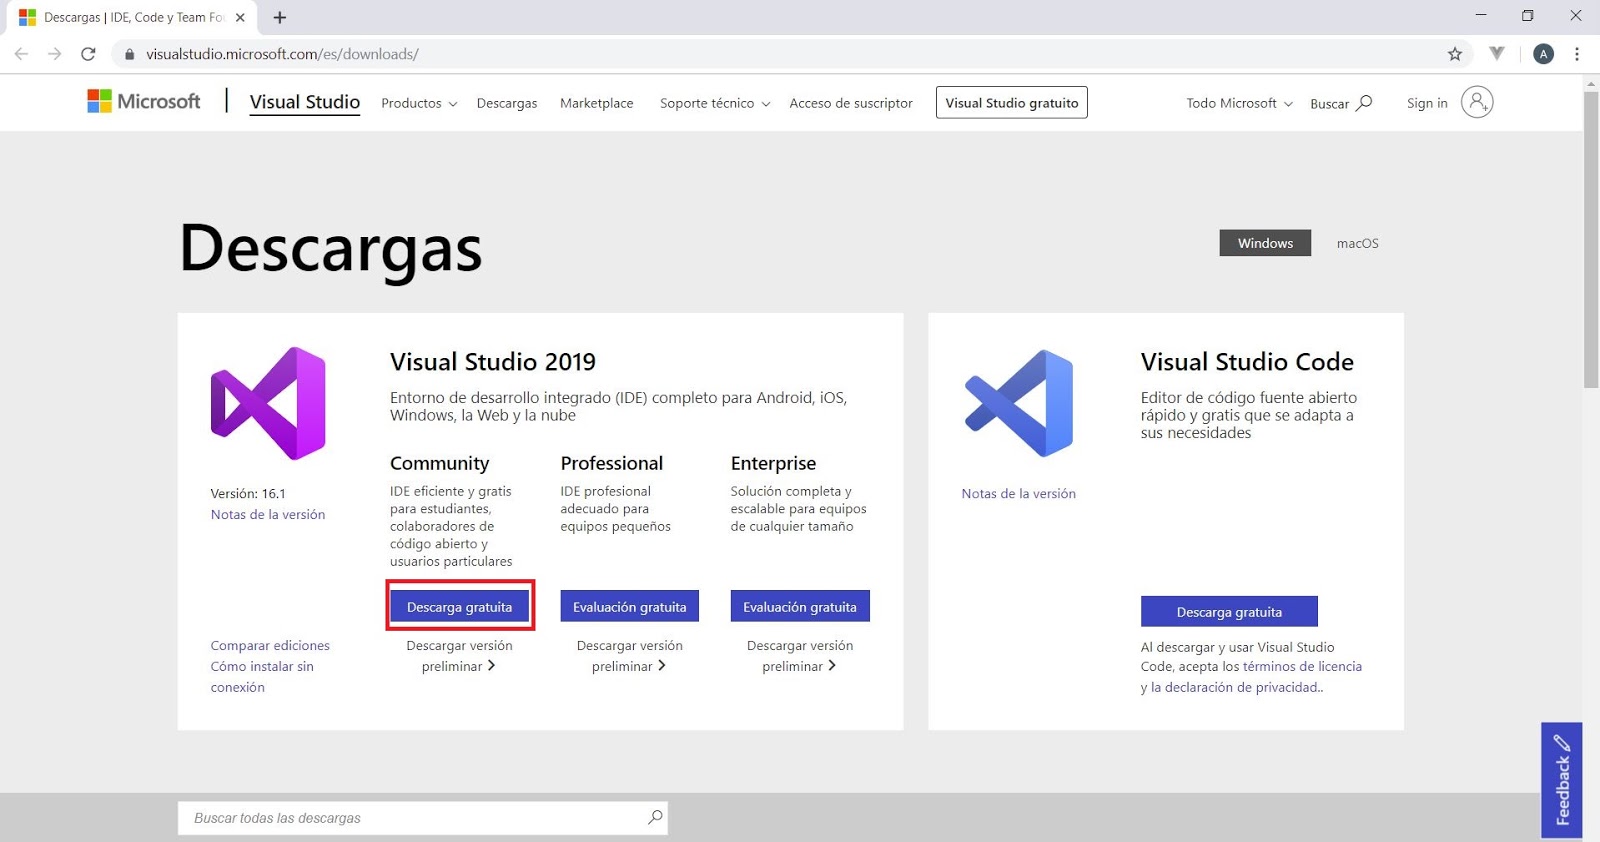Open the Feedback side tab
1600x842 pixels.
pos(1562,780)
